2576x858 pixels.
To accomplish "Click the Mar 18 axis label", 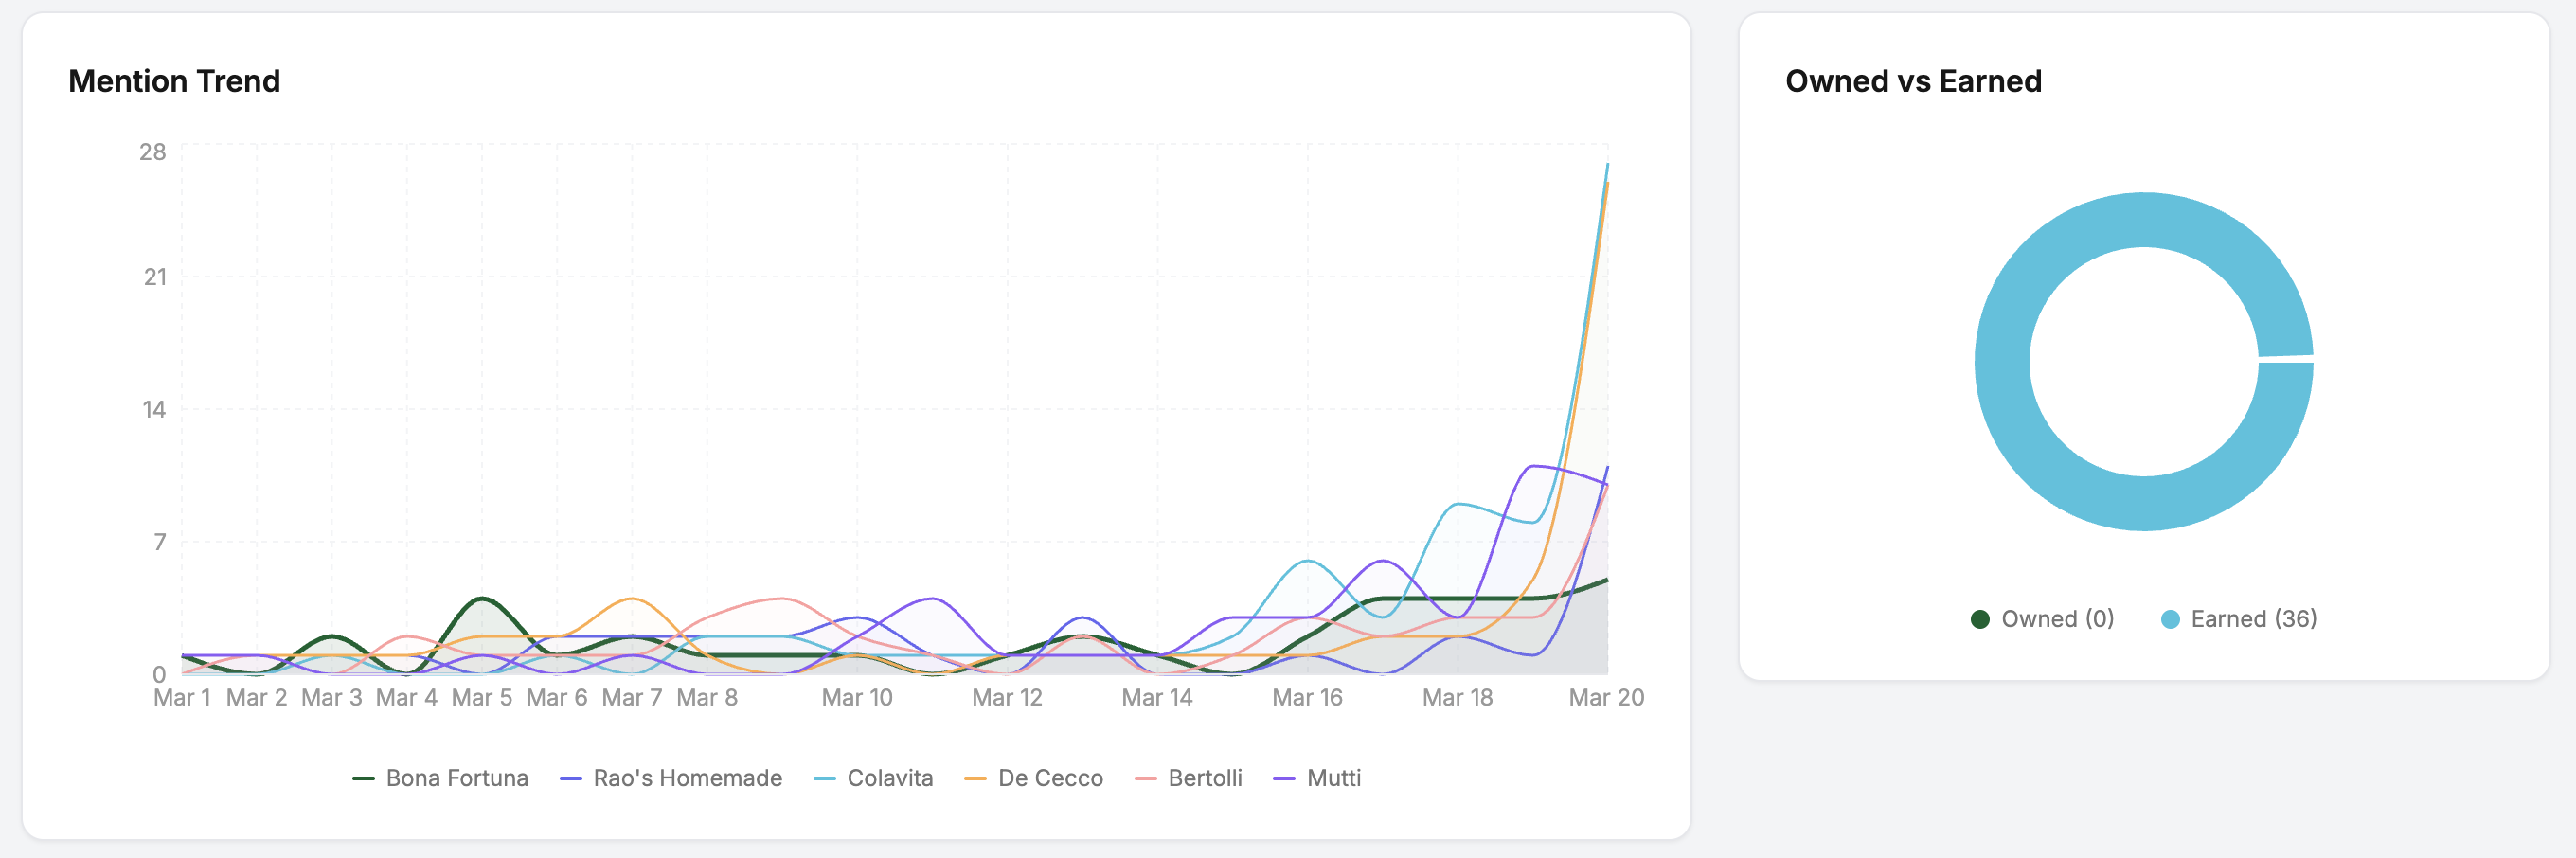I will [x=1457, y=697].
